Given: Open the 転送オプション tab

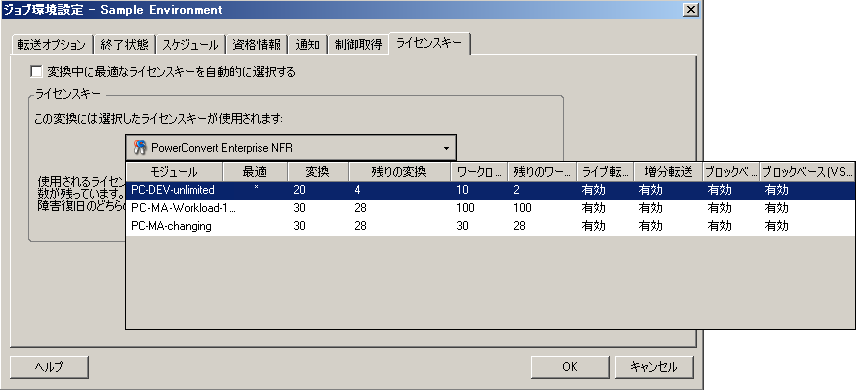Looking at the screenshot, I should pos(52,45).
